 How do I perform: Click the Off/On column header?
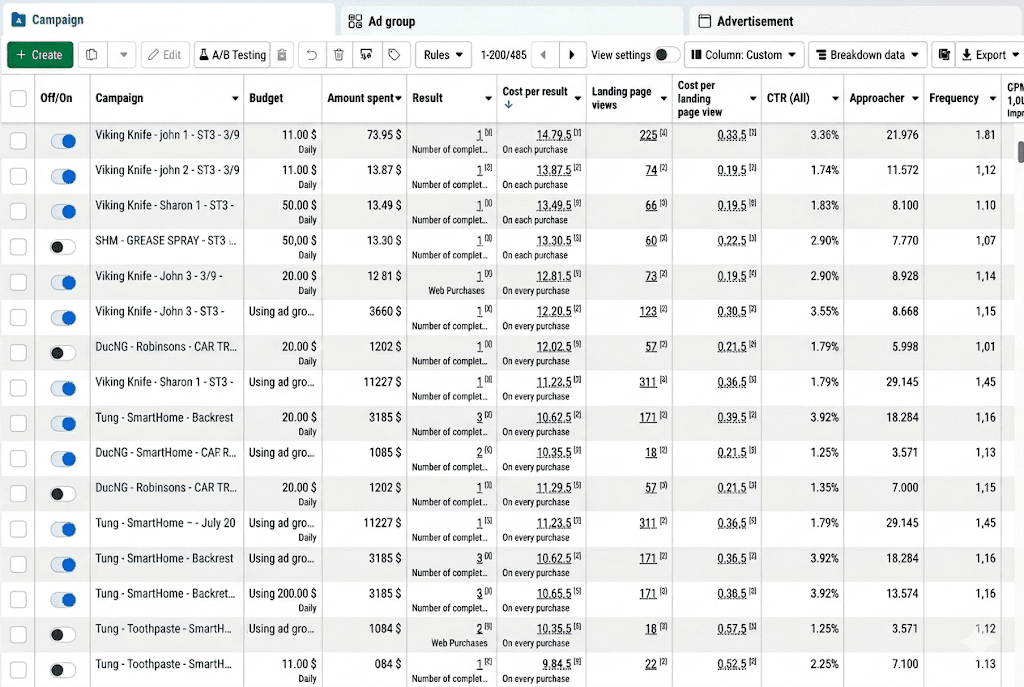pos(56,98)
